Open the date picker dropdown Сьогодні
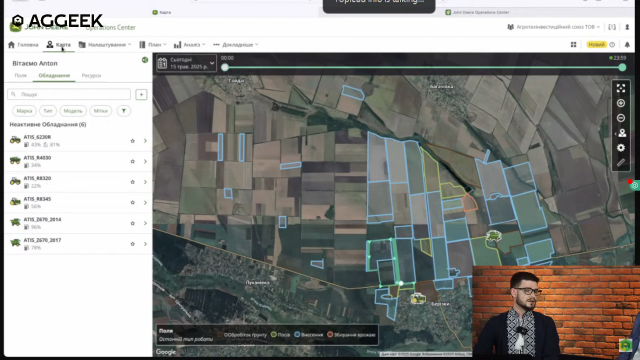 [x=187, y=63]
